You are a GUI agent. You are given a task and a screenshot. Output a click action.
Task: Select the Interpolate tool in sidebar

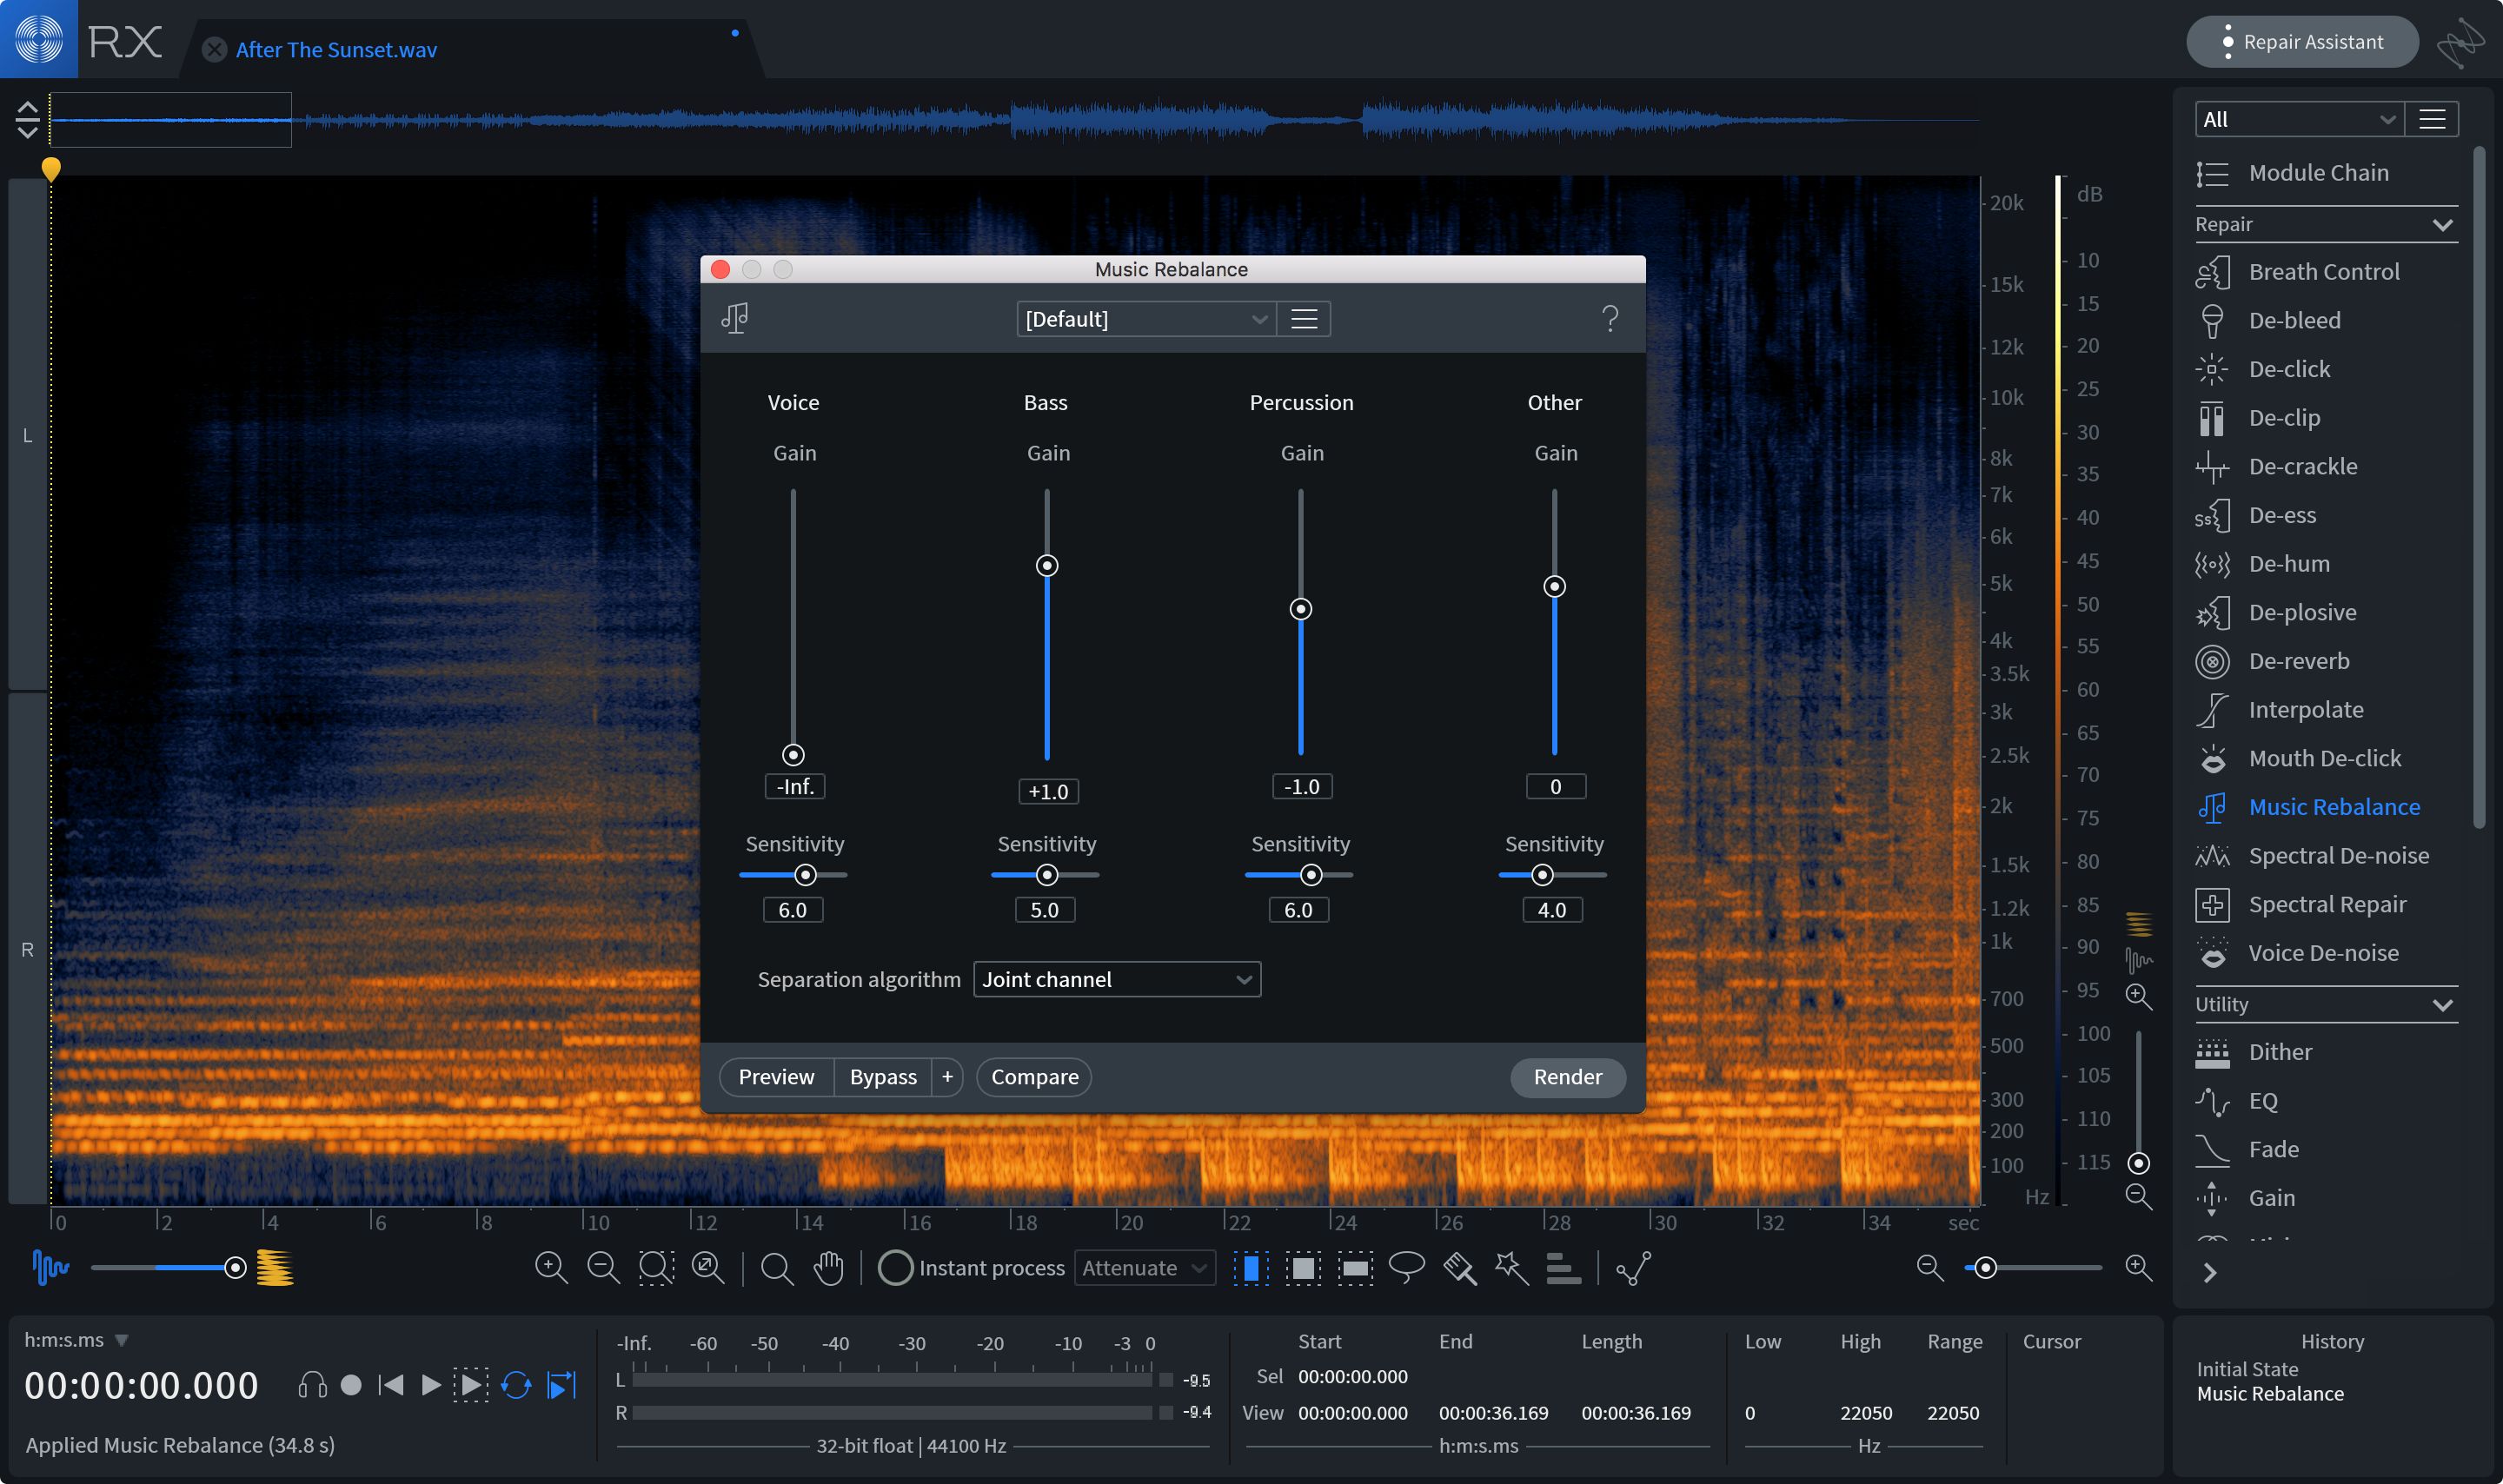pos(2303,708)
